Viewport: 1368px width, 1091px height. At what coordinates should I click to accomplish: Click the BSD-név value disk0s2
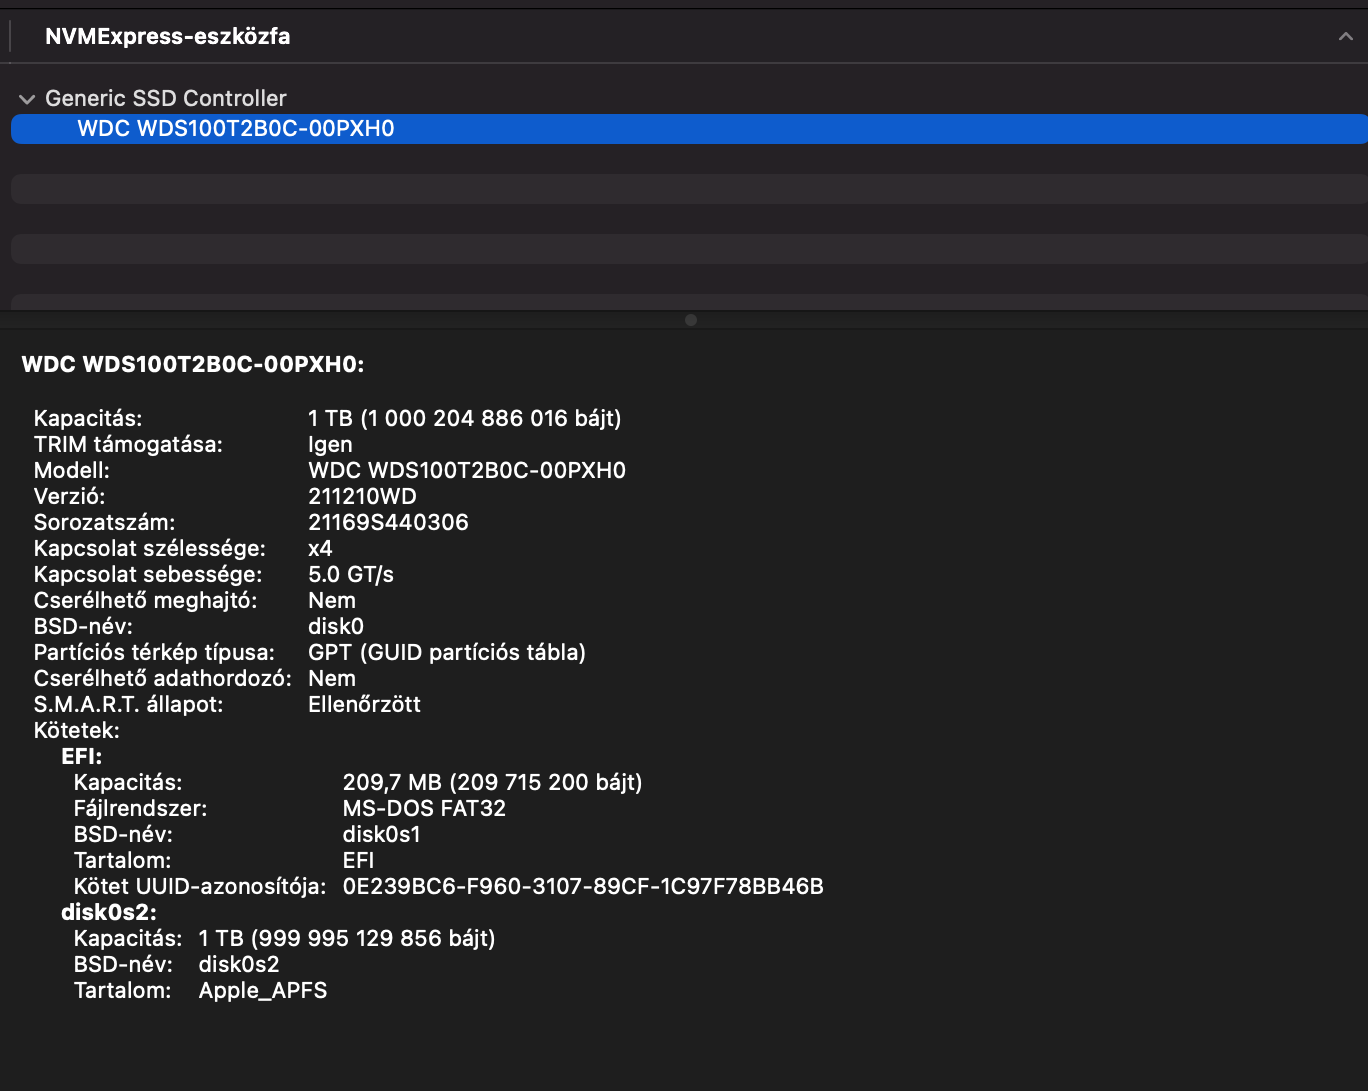pos(239,964)
